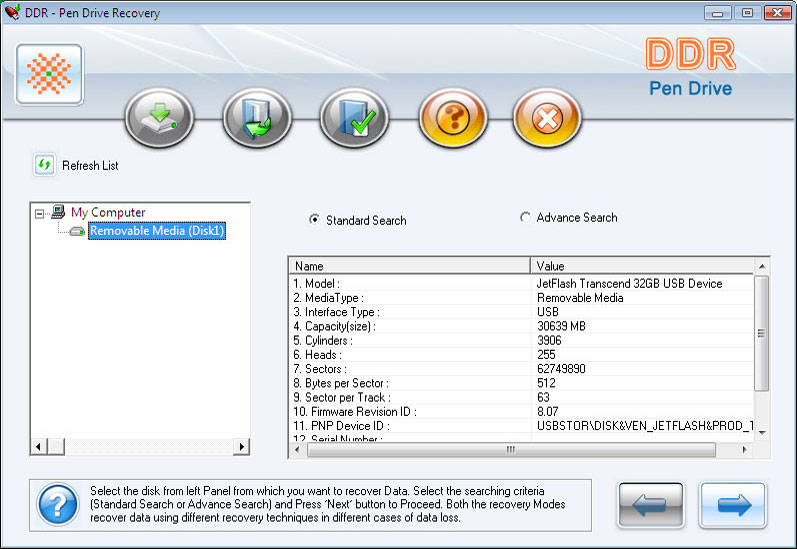Click the Name column header
The image size is (797, 549).
coord(410,266)
